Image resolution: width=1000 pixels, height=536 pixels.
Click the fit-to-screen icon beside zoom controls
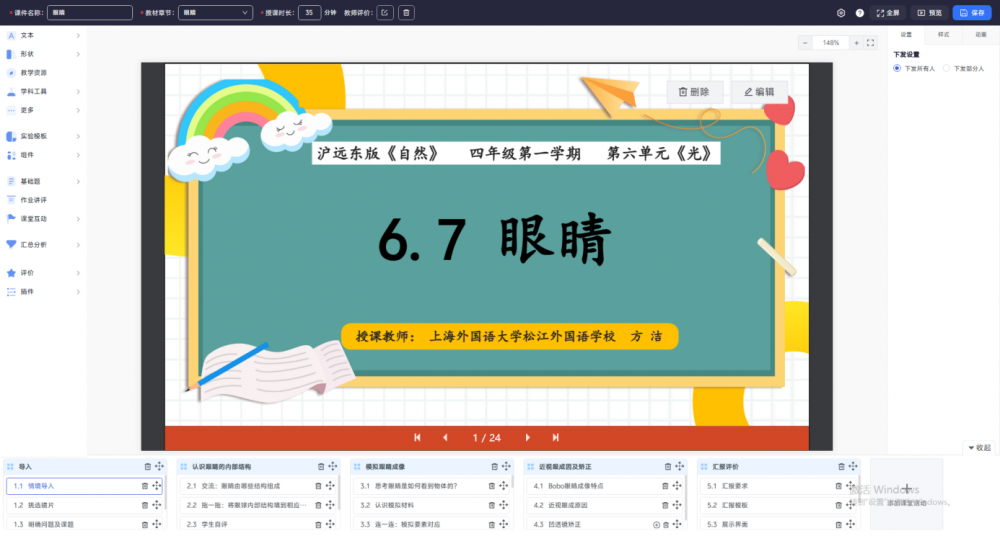[x=870, y=43]
